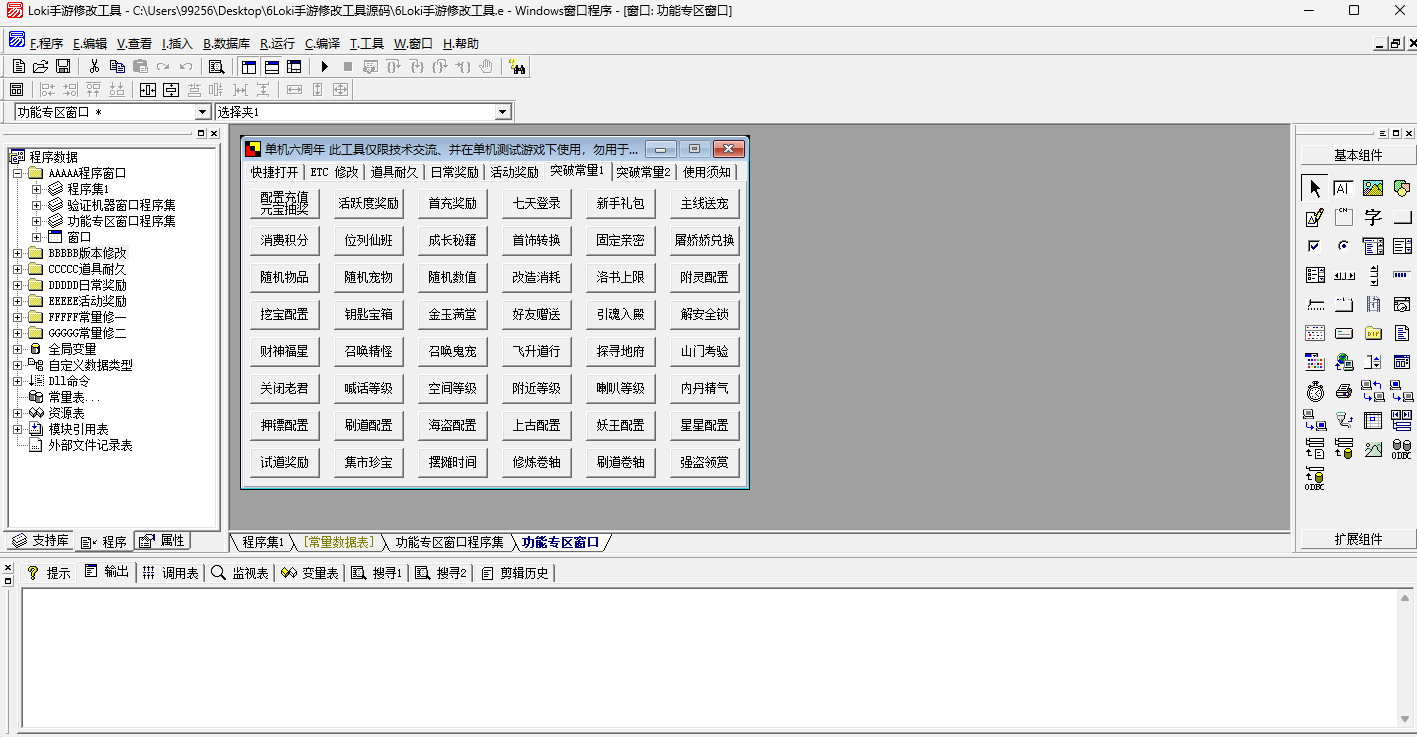Click the binoculars help search icon
1417x737 pixels.
(x=517, y=67)
